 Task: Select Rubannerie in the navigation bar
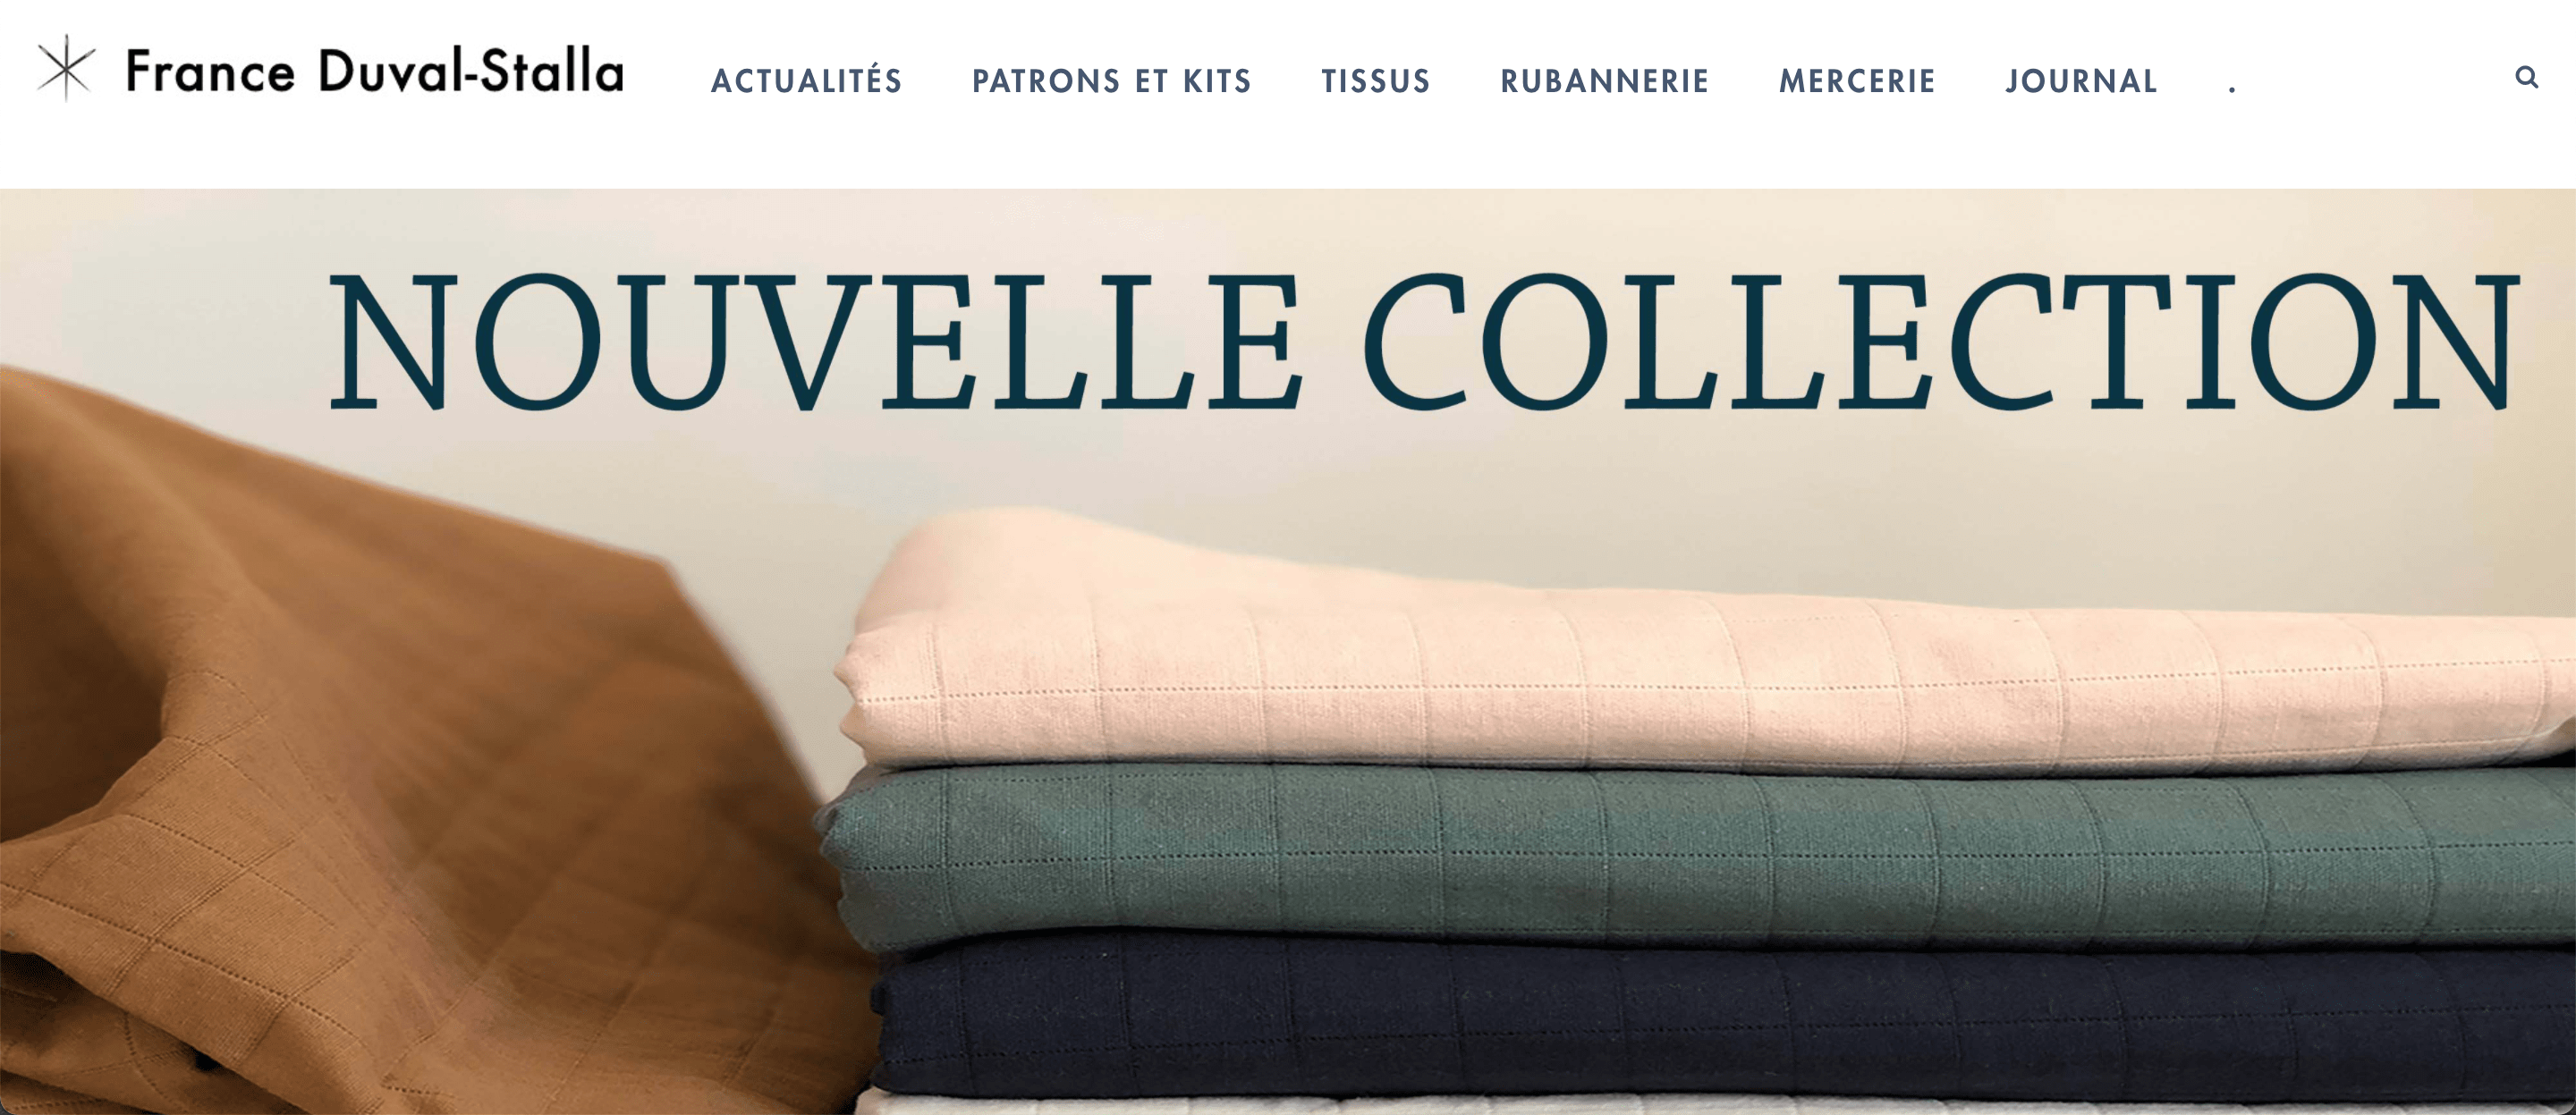[x=1605, y=81]
